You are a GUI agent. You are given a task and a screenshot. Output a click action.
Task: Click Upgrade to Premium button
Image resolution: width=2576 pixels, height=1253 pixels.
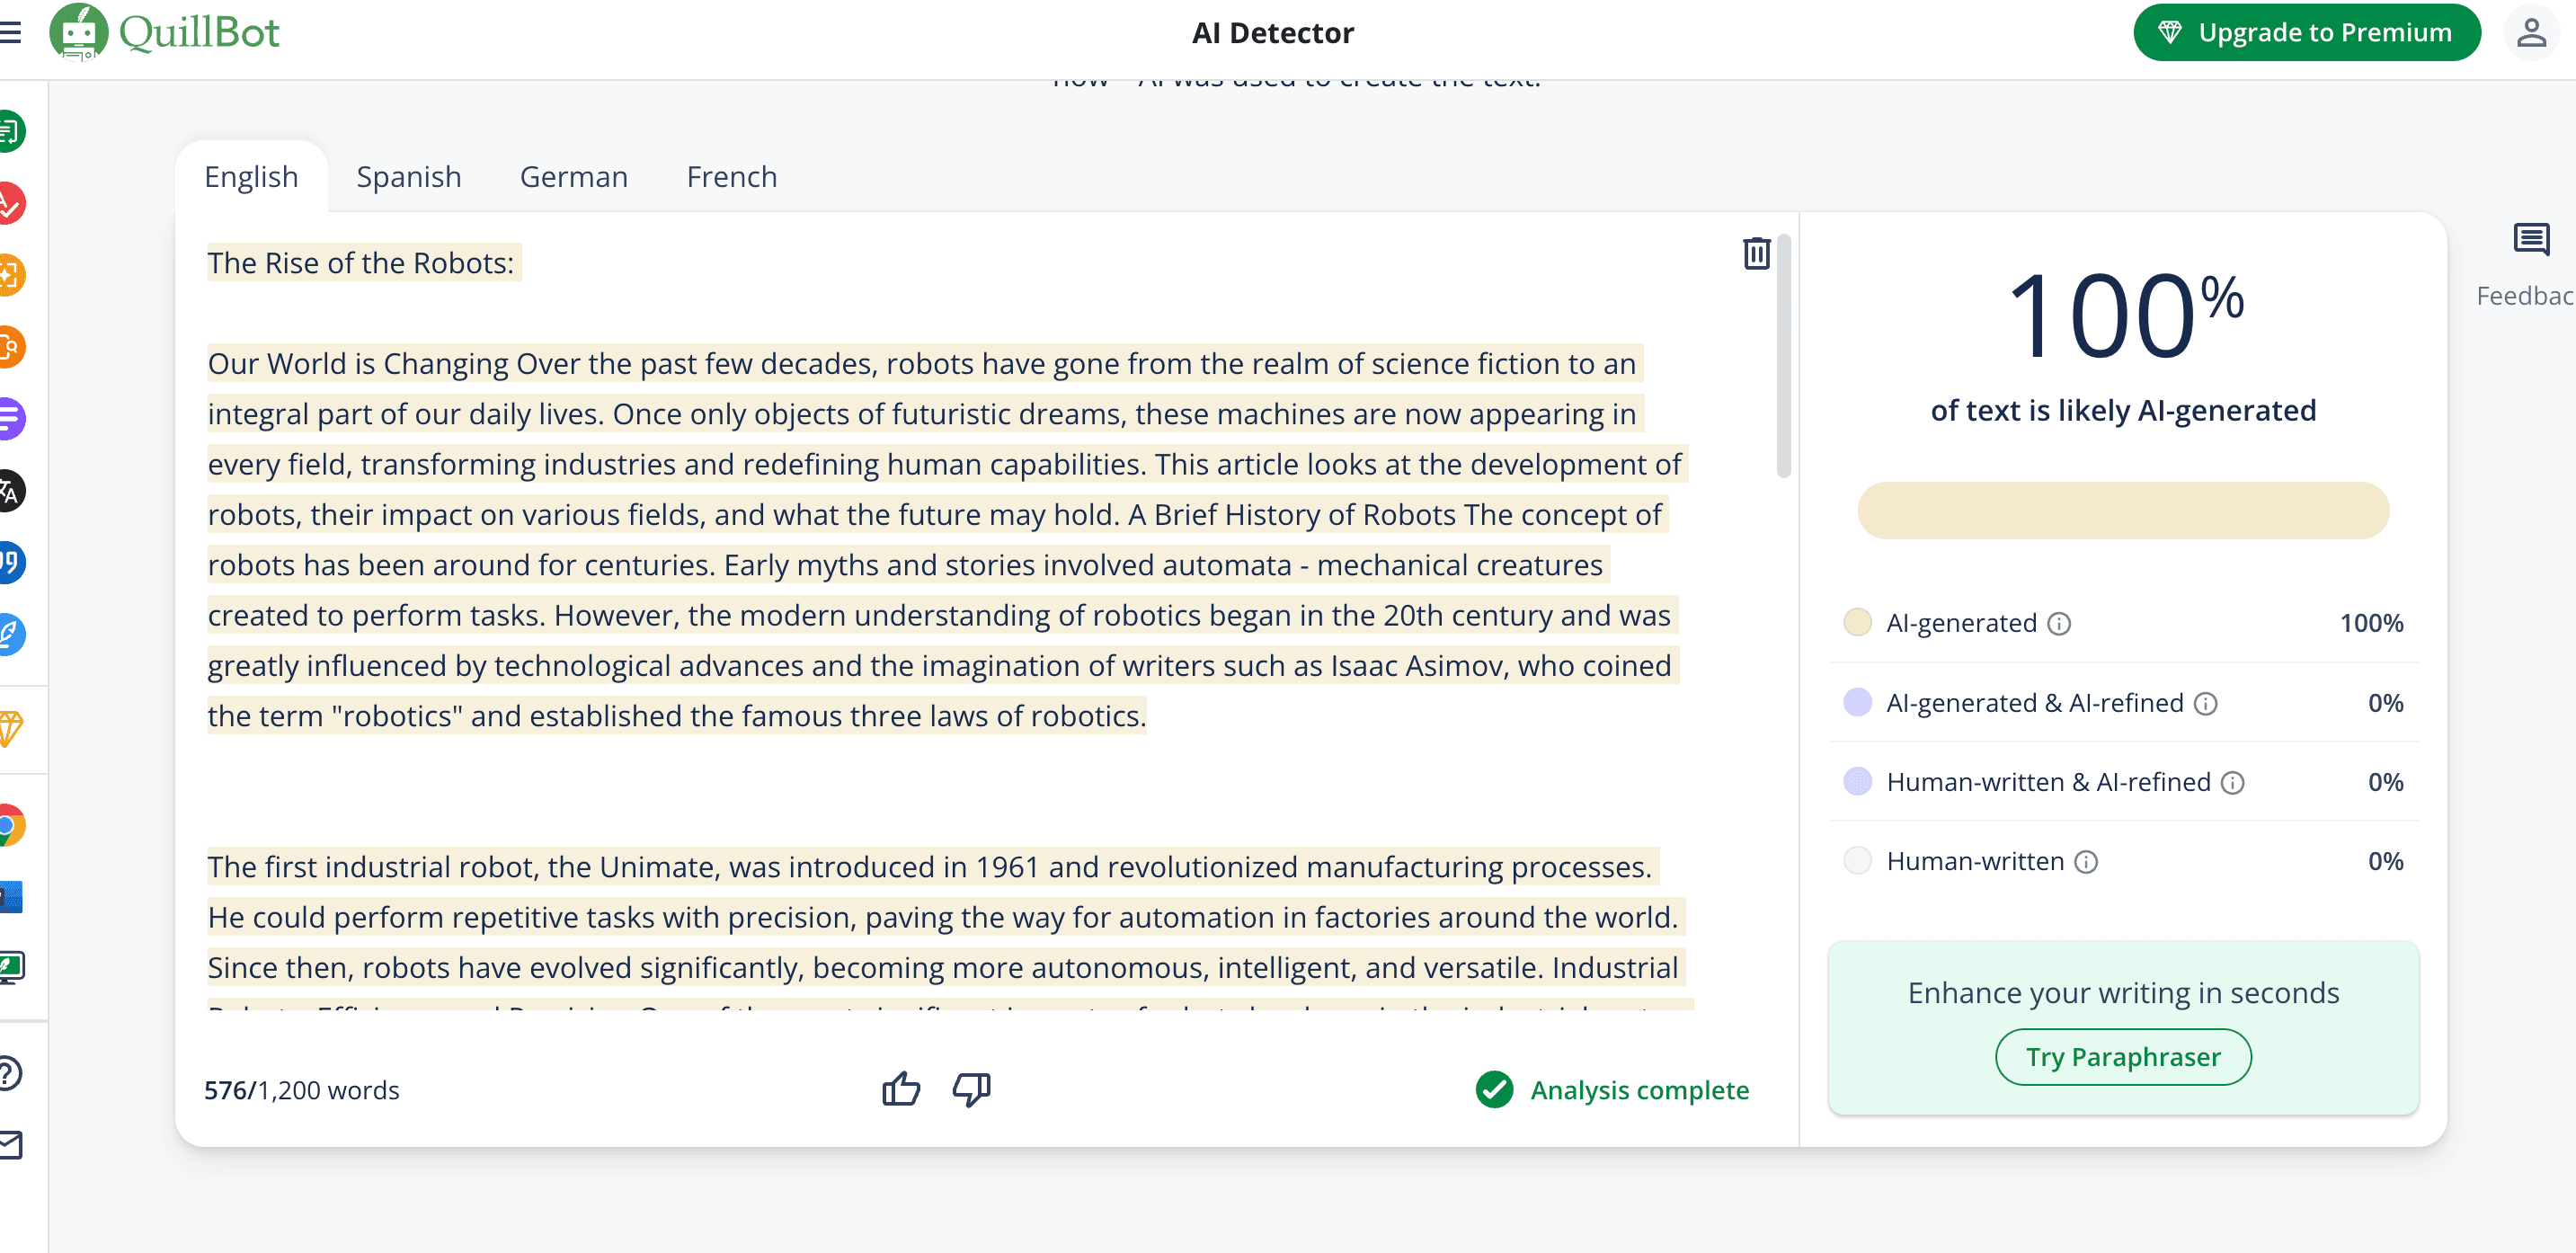coord(2306,33)
